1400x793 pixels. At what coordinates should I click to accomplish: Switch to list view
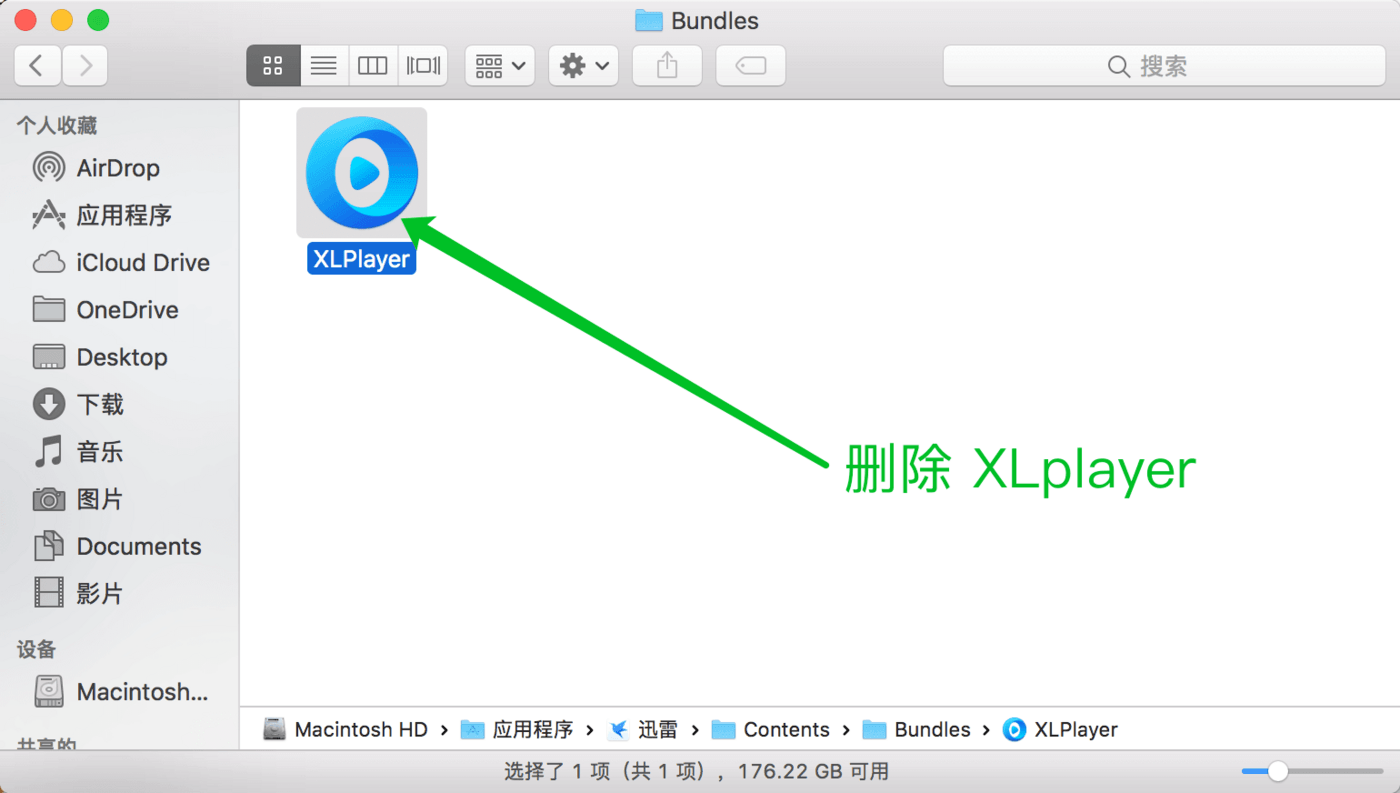tap(323, 66)
